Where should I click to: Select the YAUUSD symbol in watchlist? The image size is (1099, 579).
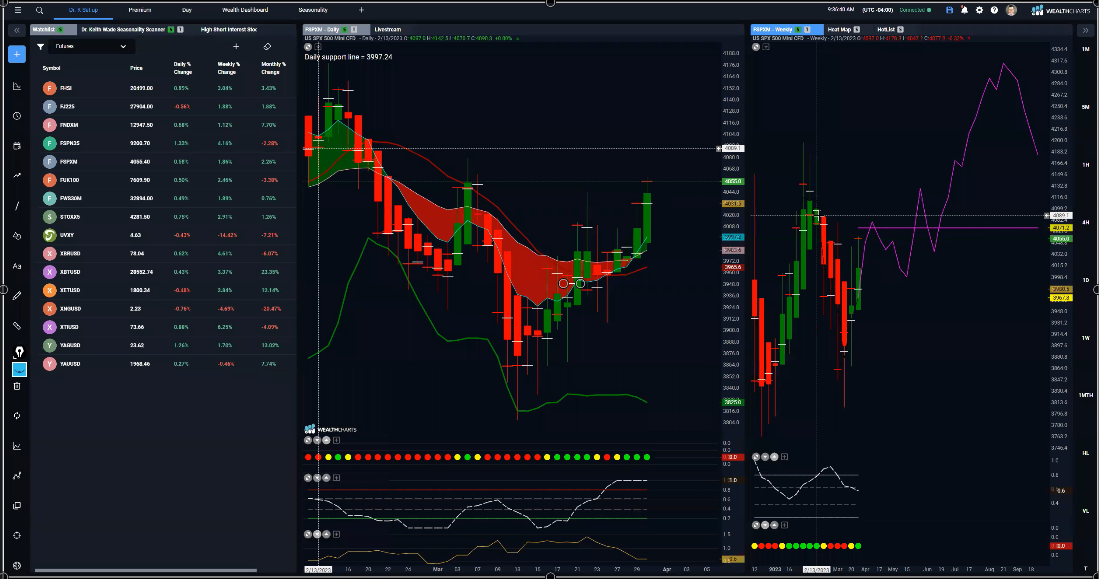click(x=70, y=364)
